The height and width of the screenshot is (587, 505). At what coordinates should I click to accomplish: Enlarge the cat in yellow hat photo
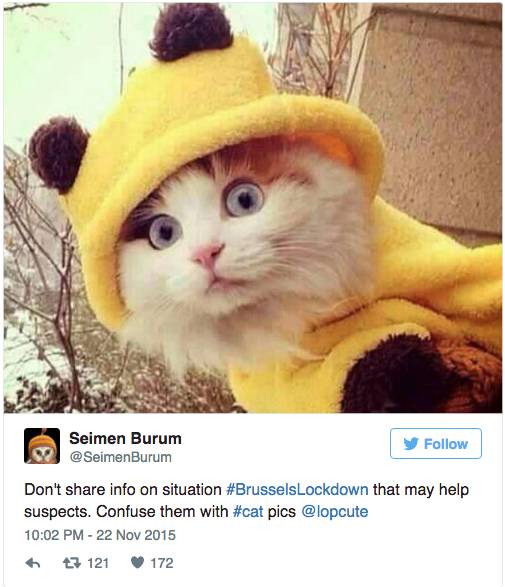pyautogui.click(x=253, y=208)
